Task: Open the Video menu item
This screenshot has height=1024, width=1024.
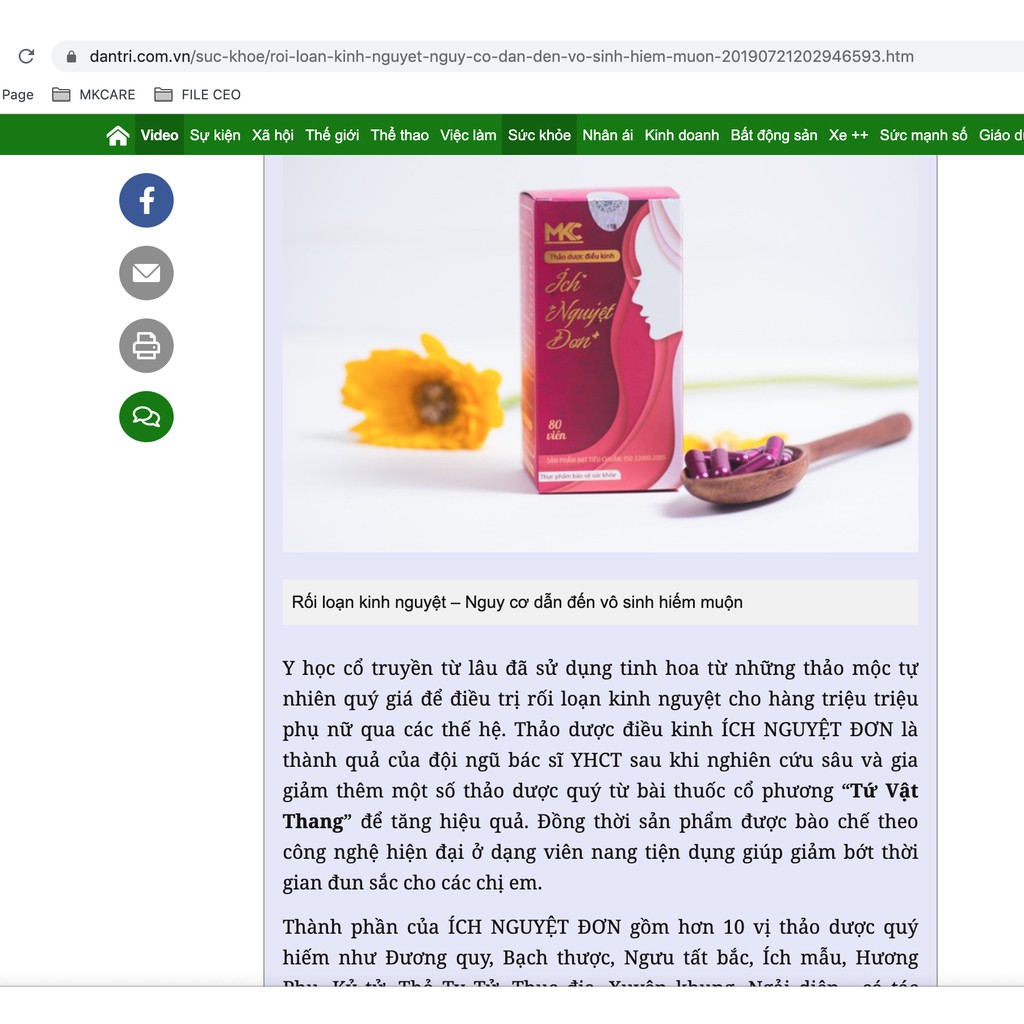Action: (x=159, y=135)
